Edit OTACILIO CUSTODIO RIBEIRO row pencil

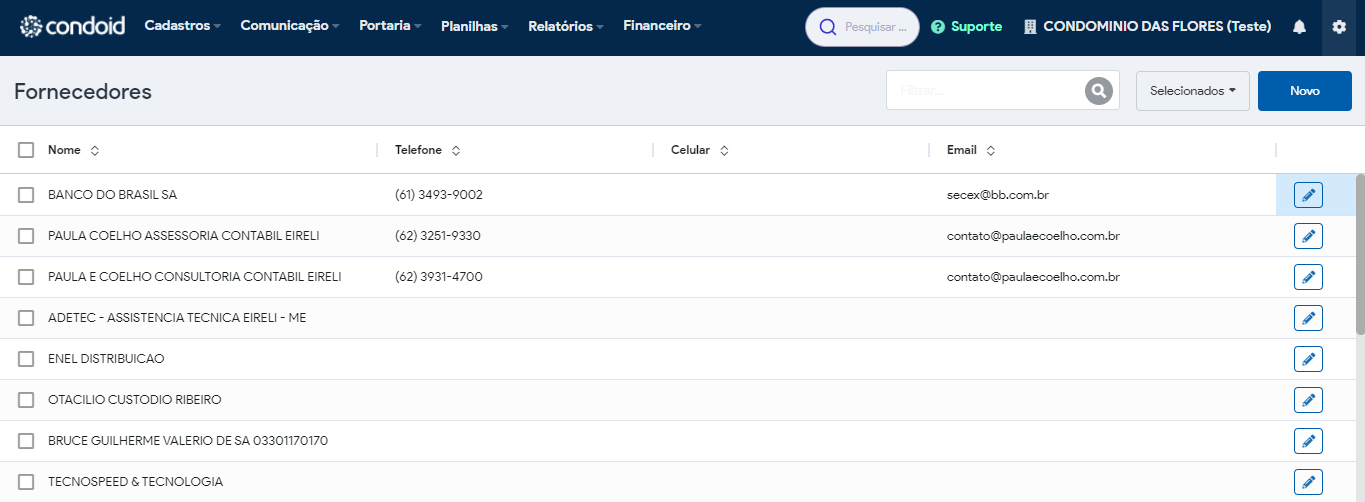tap(1308, 400)
